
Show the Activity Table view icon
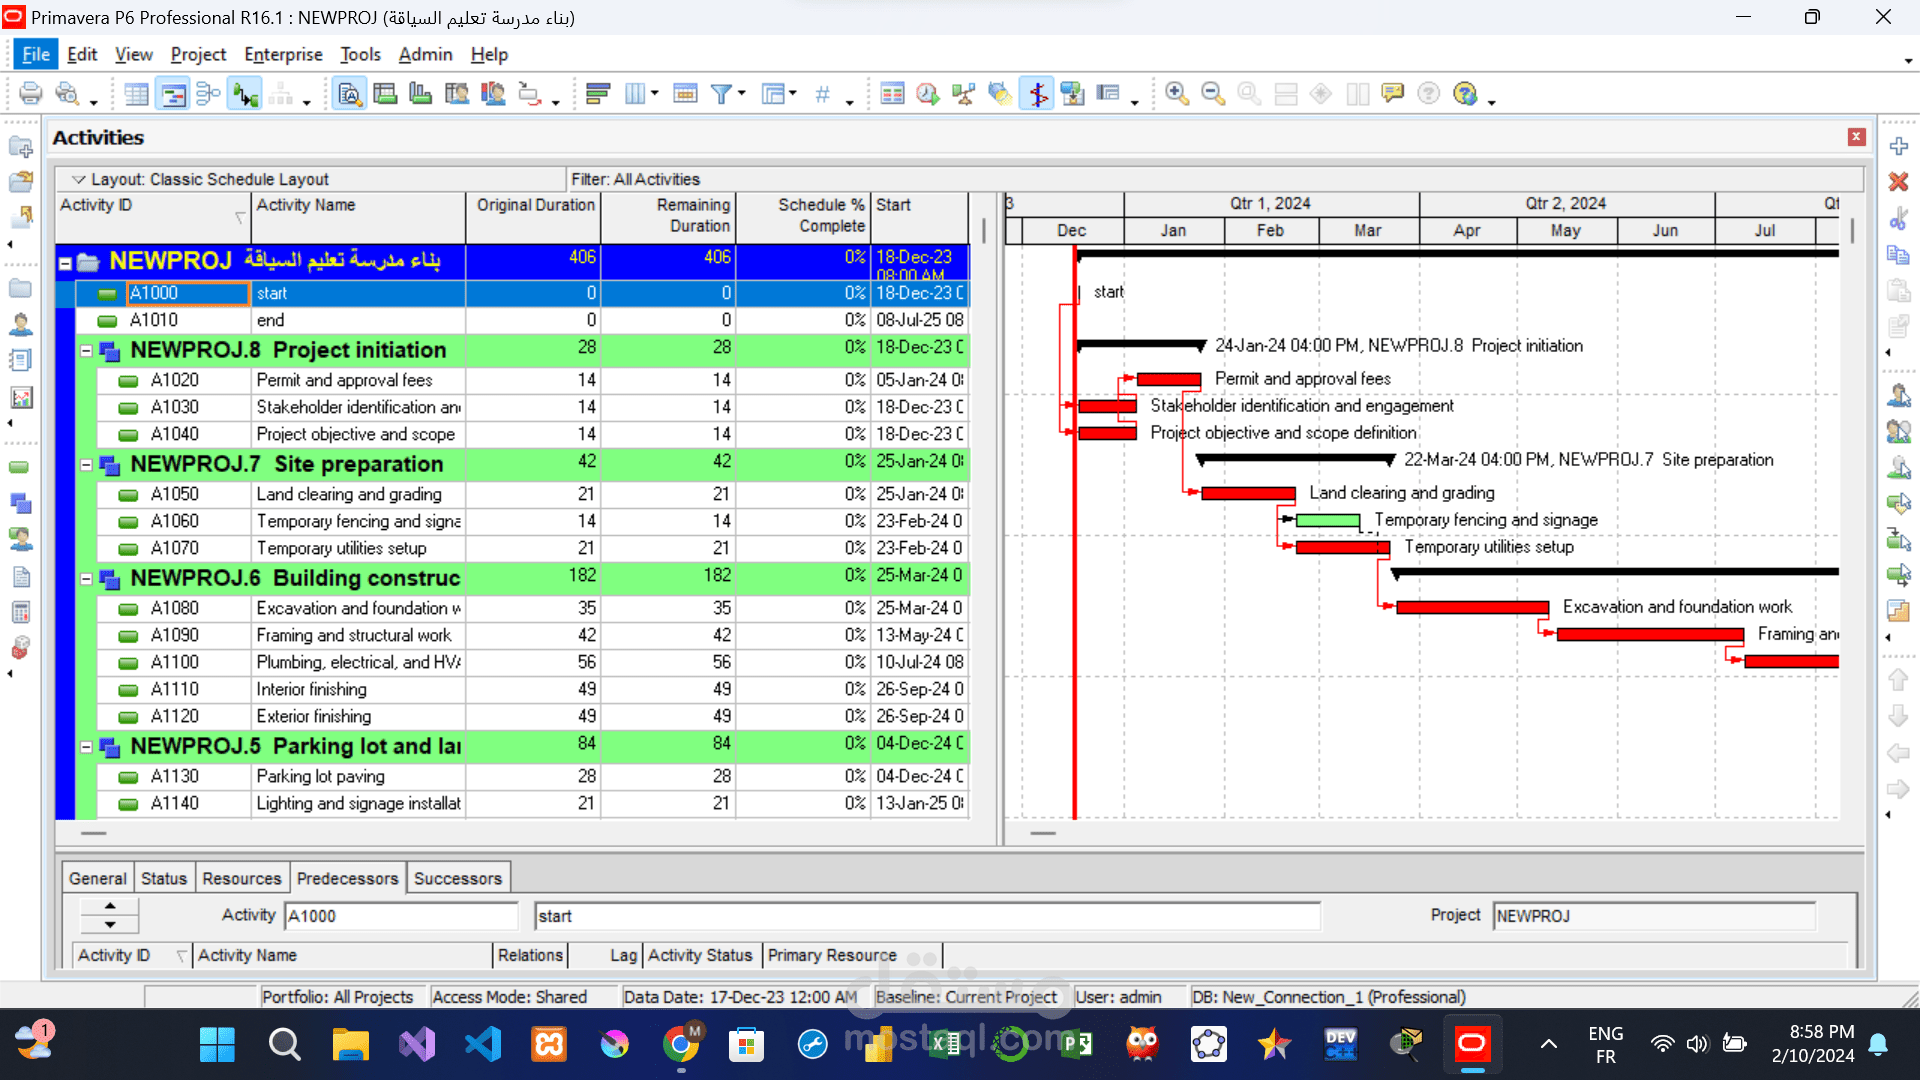[x=137, y=94]
